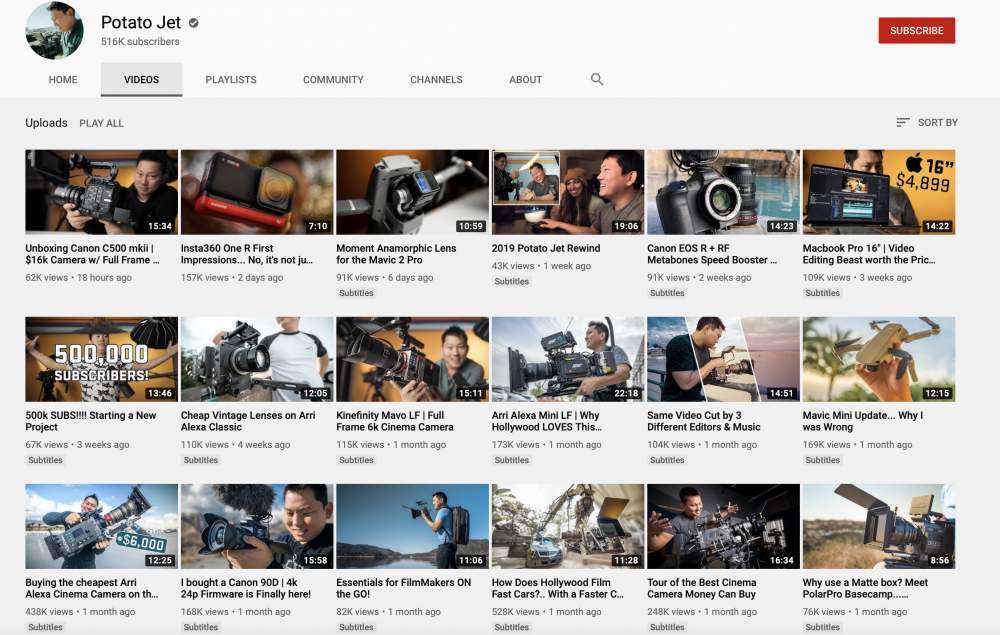This screenshot has height=635, width=1000.
Task: Open the Sort By dropdown
Action: click(x=927, y=123)
